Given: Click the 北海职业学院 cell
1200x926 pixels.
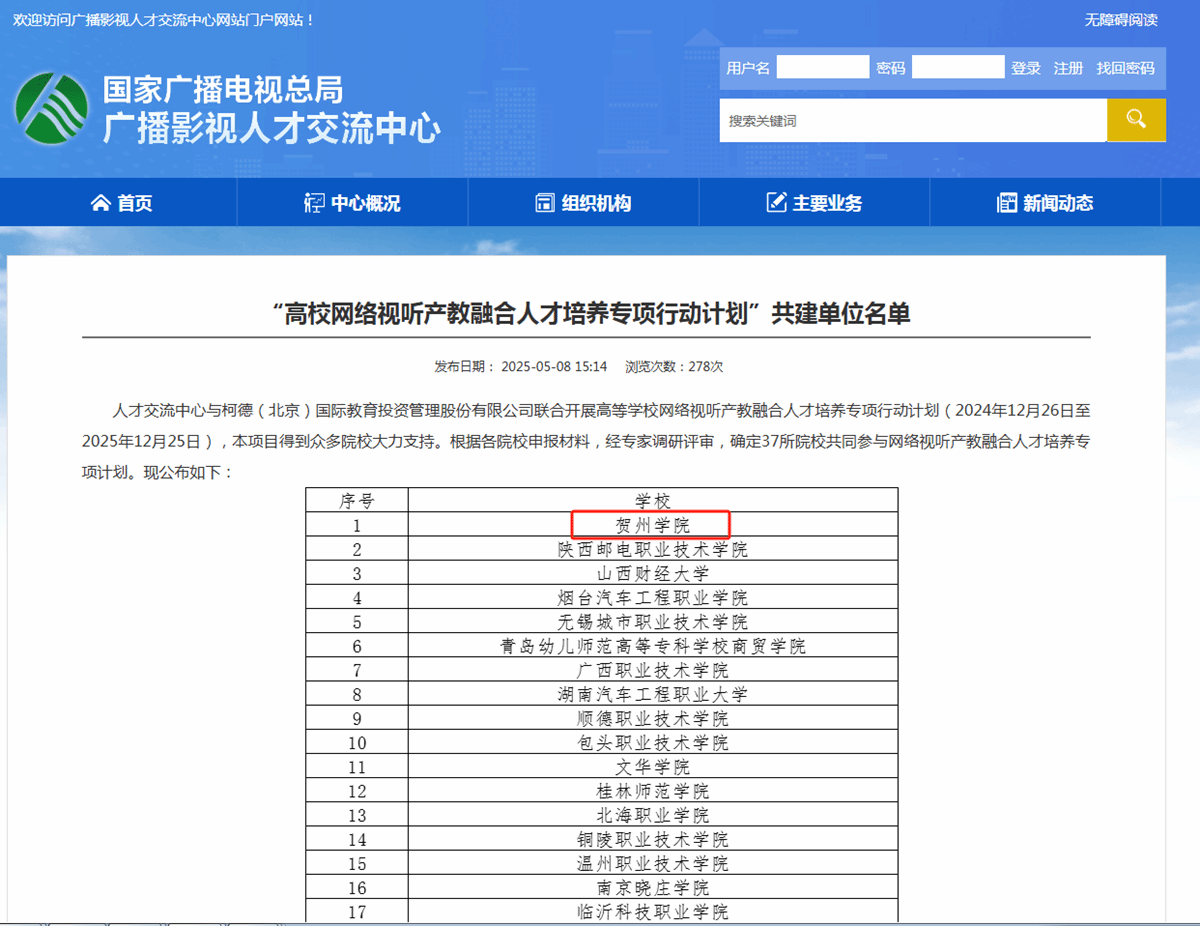Looking at the screenshot, I should tap(653, 815).
